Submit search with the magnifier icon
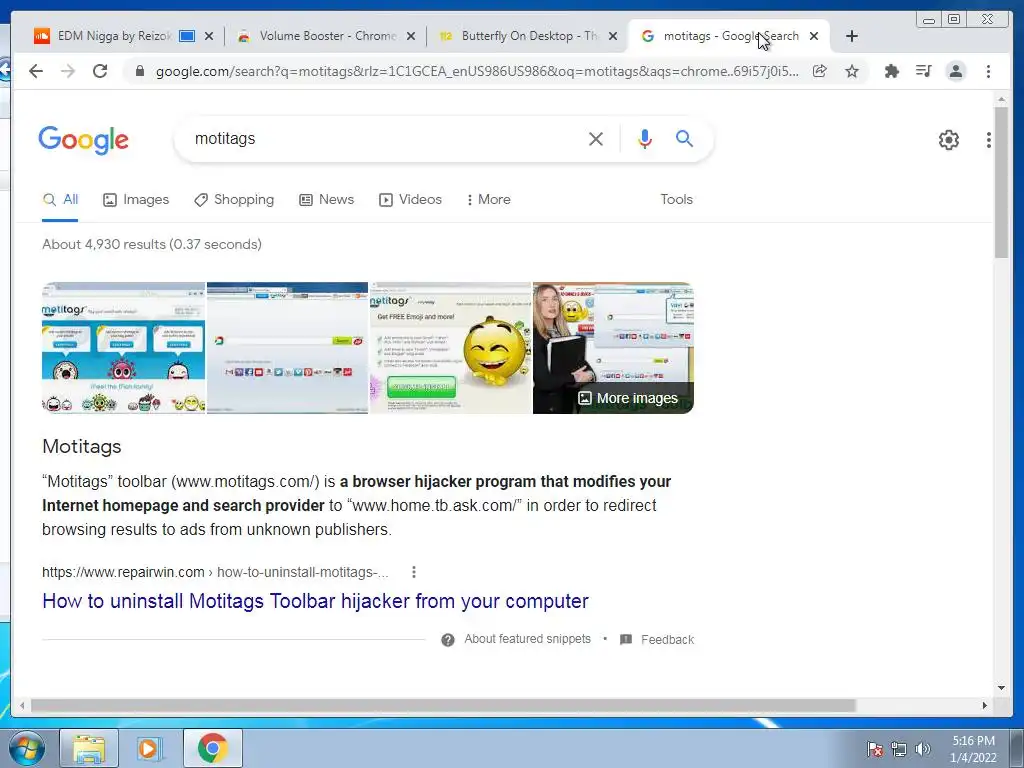Viewport: 1024px width, 768px height. pyautogui.click(x=684, y=138)
